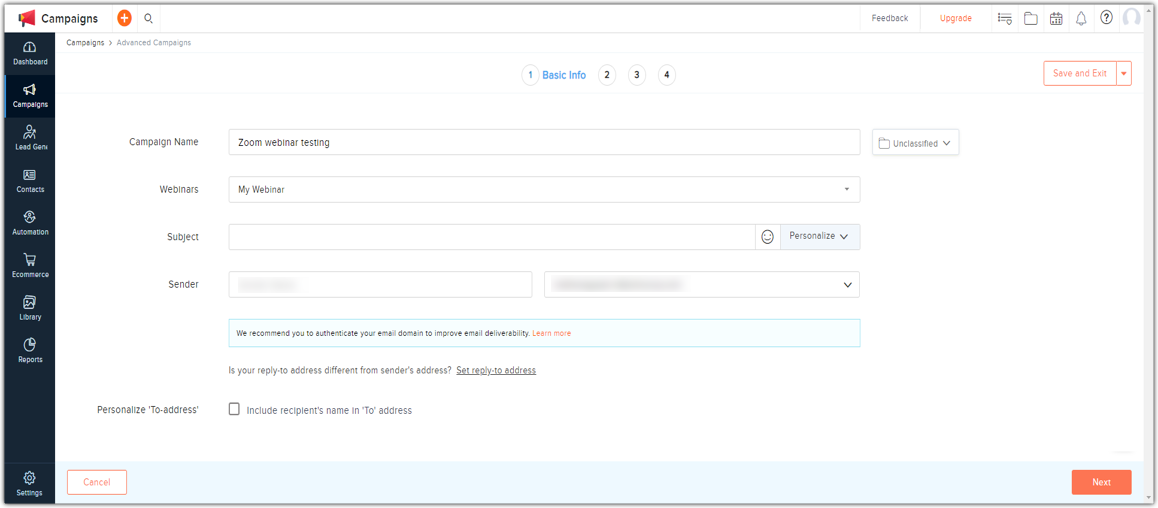Click the Sender name input field

(x=380, y=284)
